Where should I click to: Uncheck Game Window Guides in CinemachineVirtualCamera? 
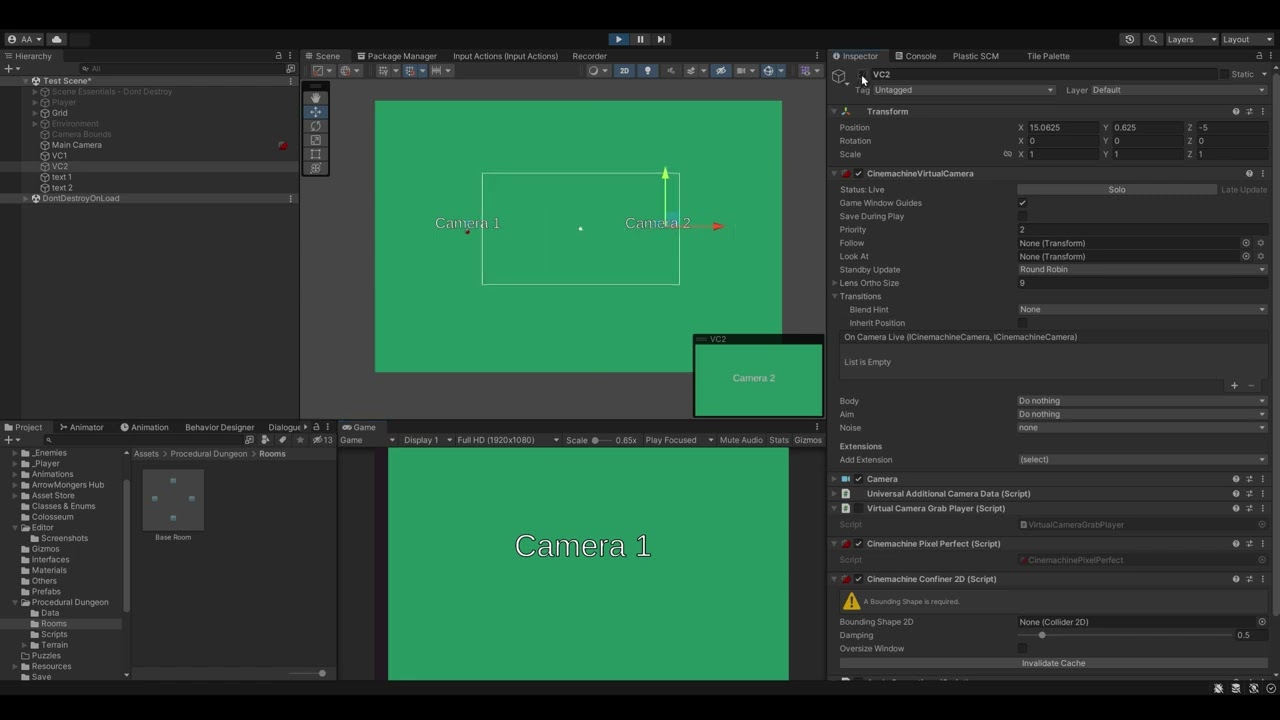[x=1022, y=203]
